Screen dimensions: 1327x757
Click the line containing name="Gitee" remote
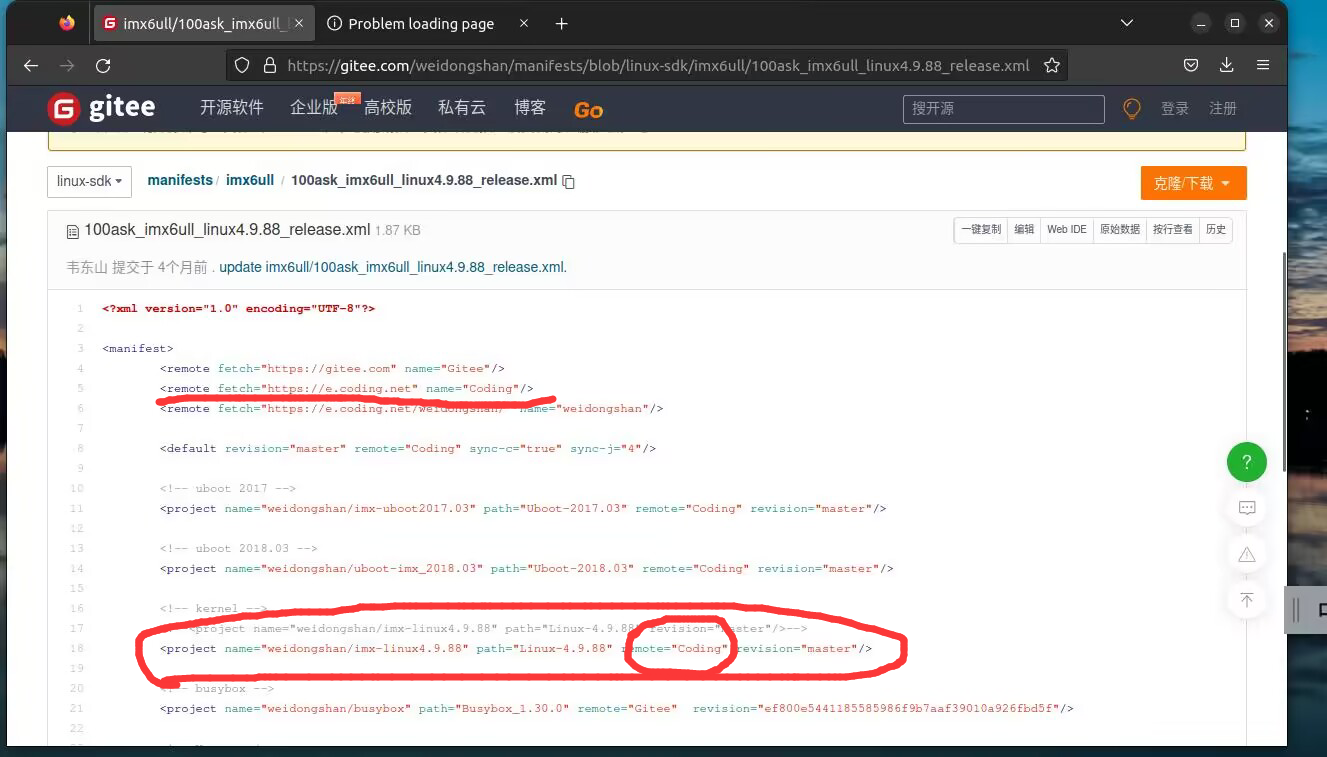(x=332, y=368)
